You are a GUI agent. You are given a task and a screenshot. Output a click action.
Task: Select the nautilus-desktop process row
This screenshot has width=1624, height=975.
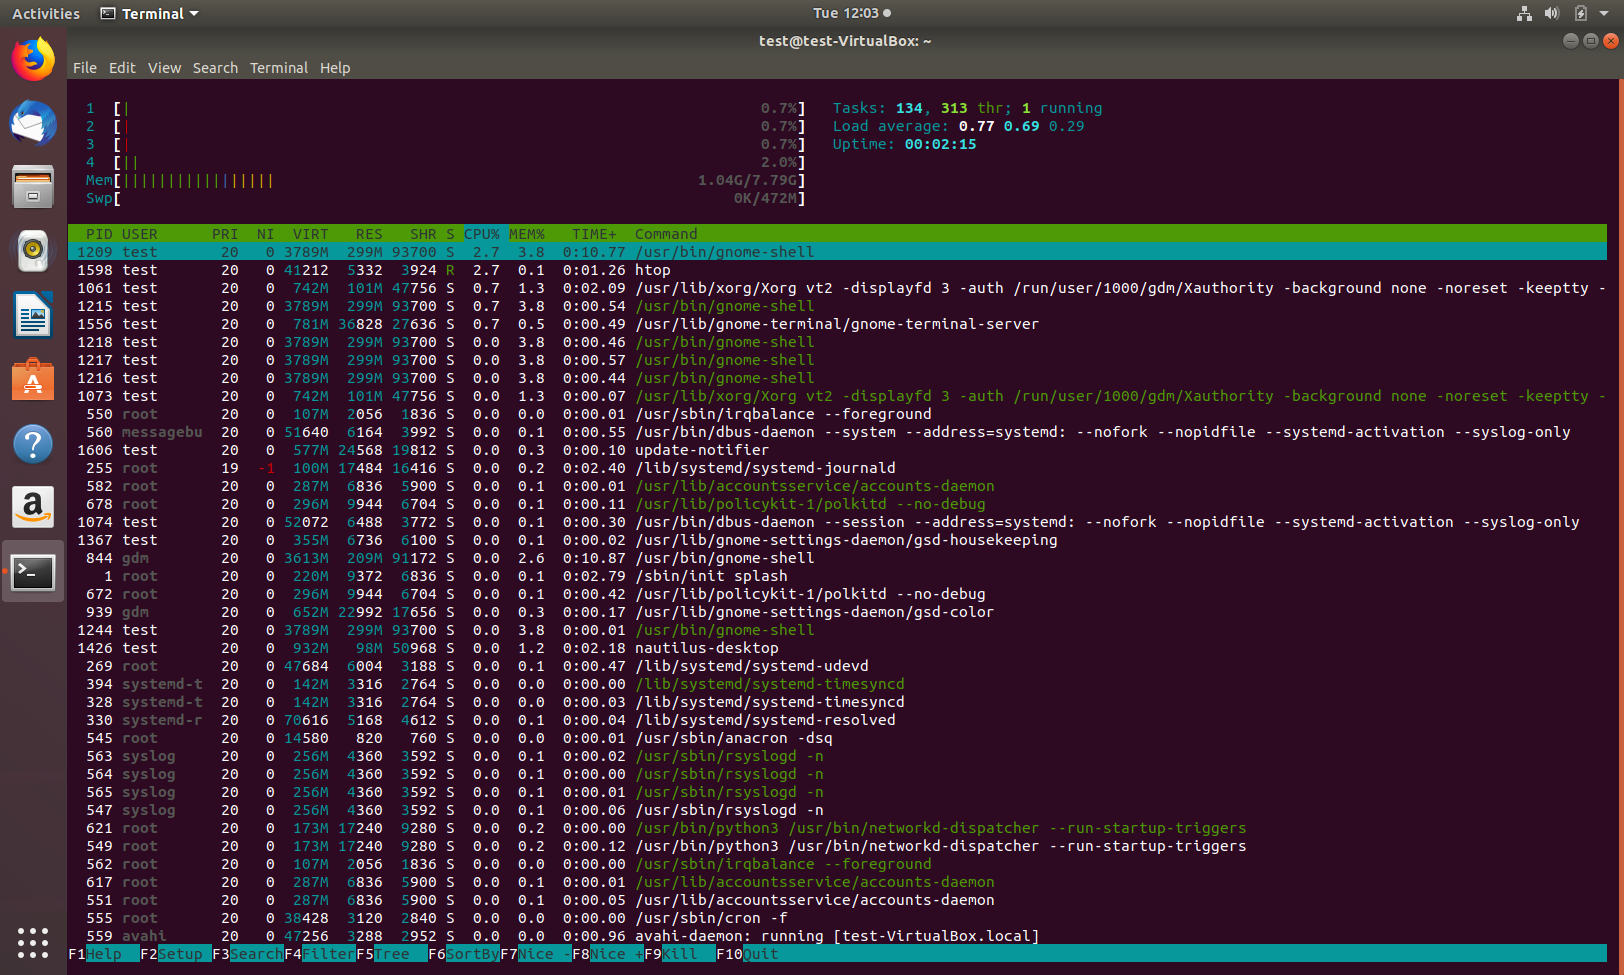(x=837, y=648)
